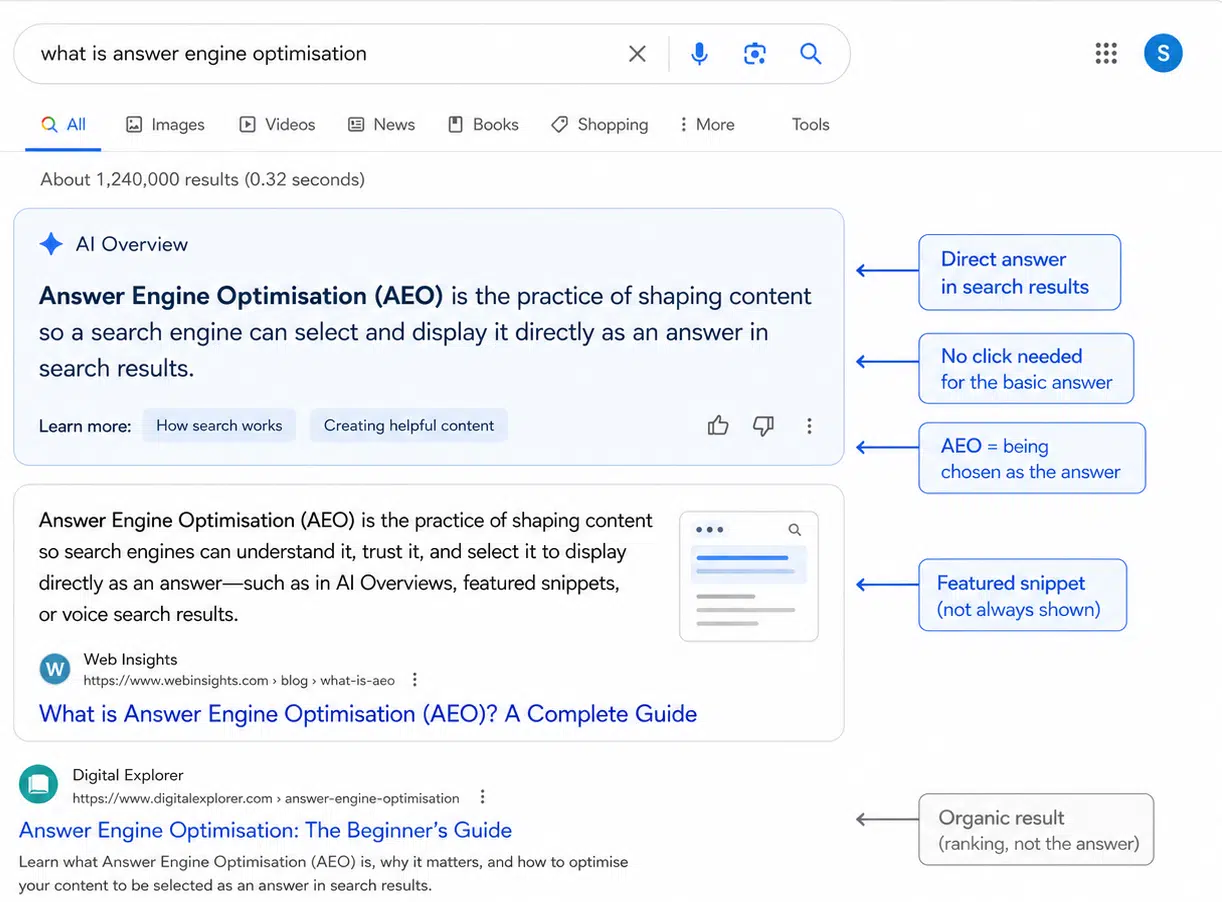Open the Google apps grid
This screenshot has width=1222, height=902.
tap(1106, 53)
